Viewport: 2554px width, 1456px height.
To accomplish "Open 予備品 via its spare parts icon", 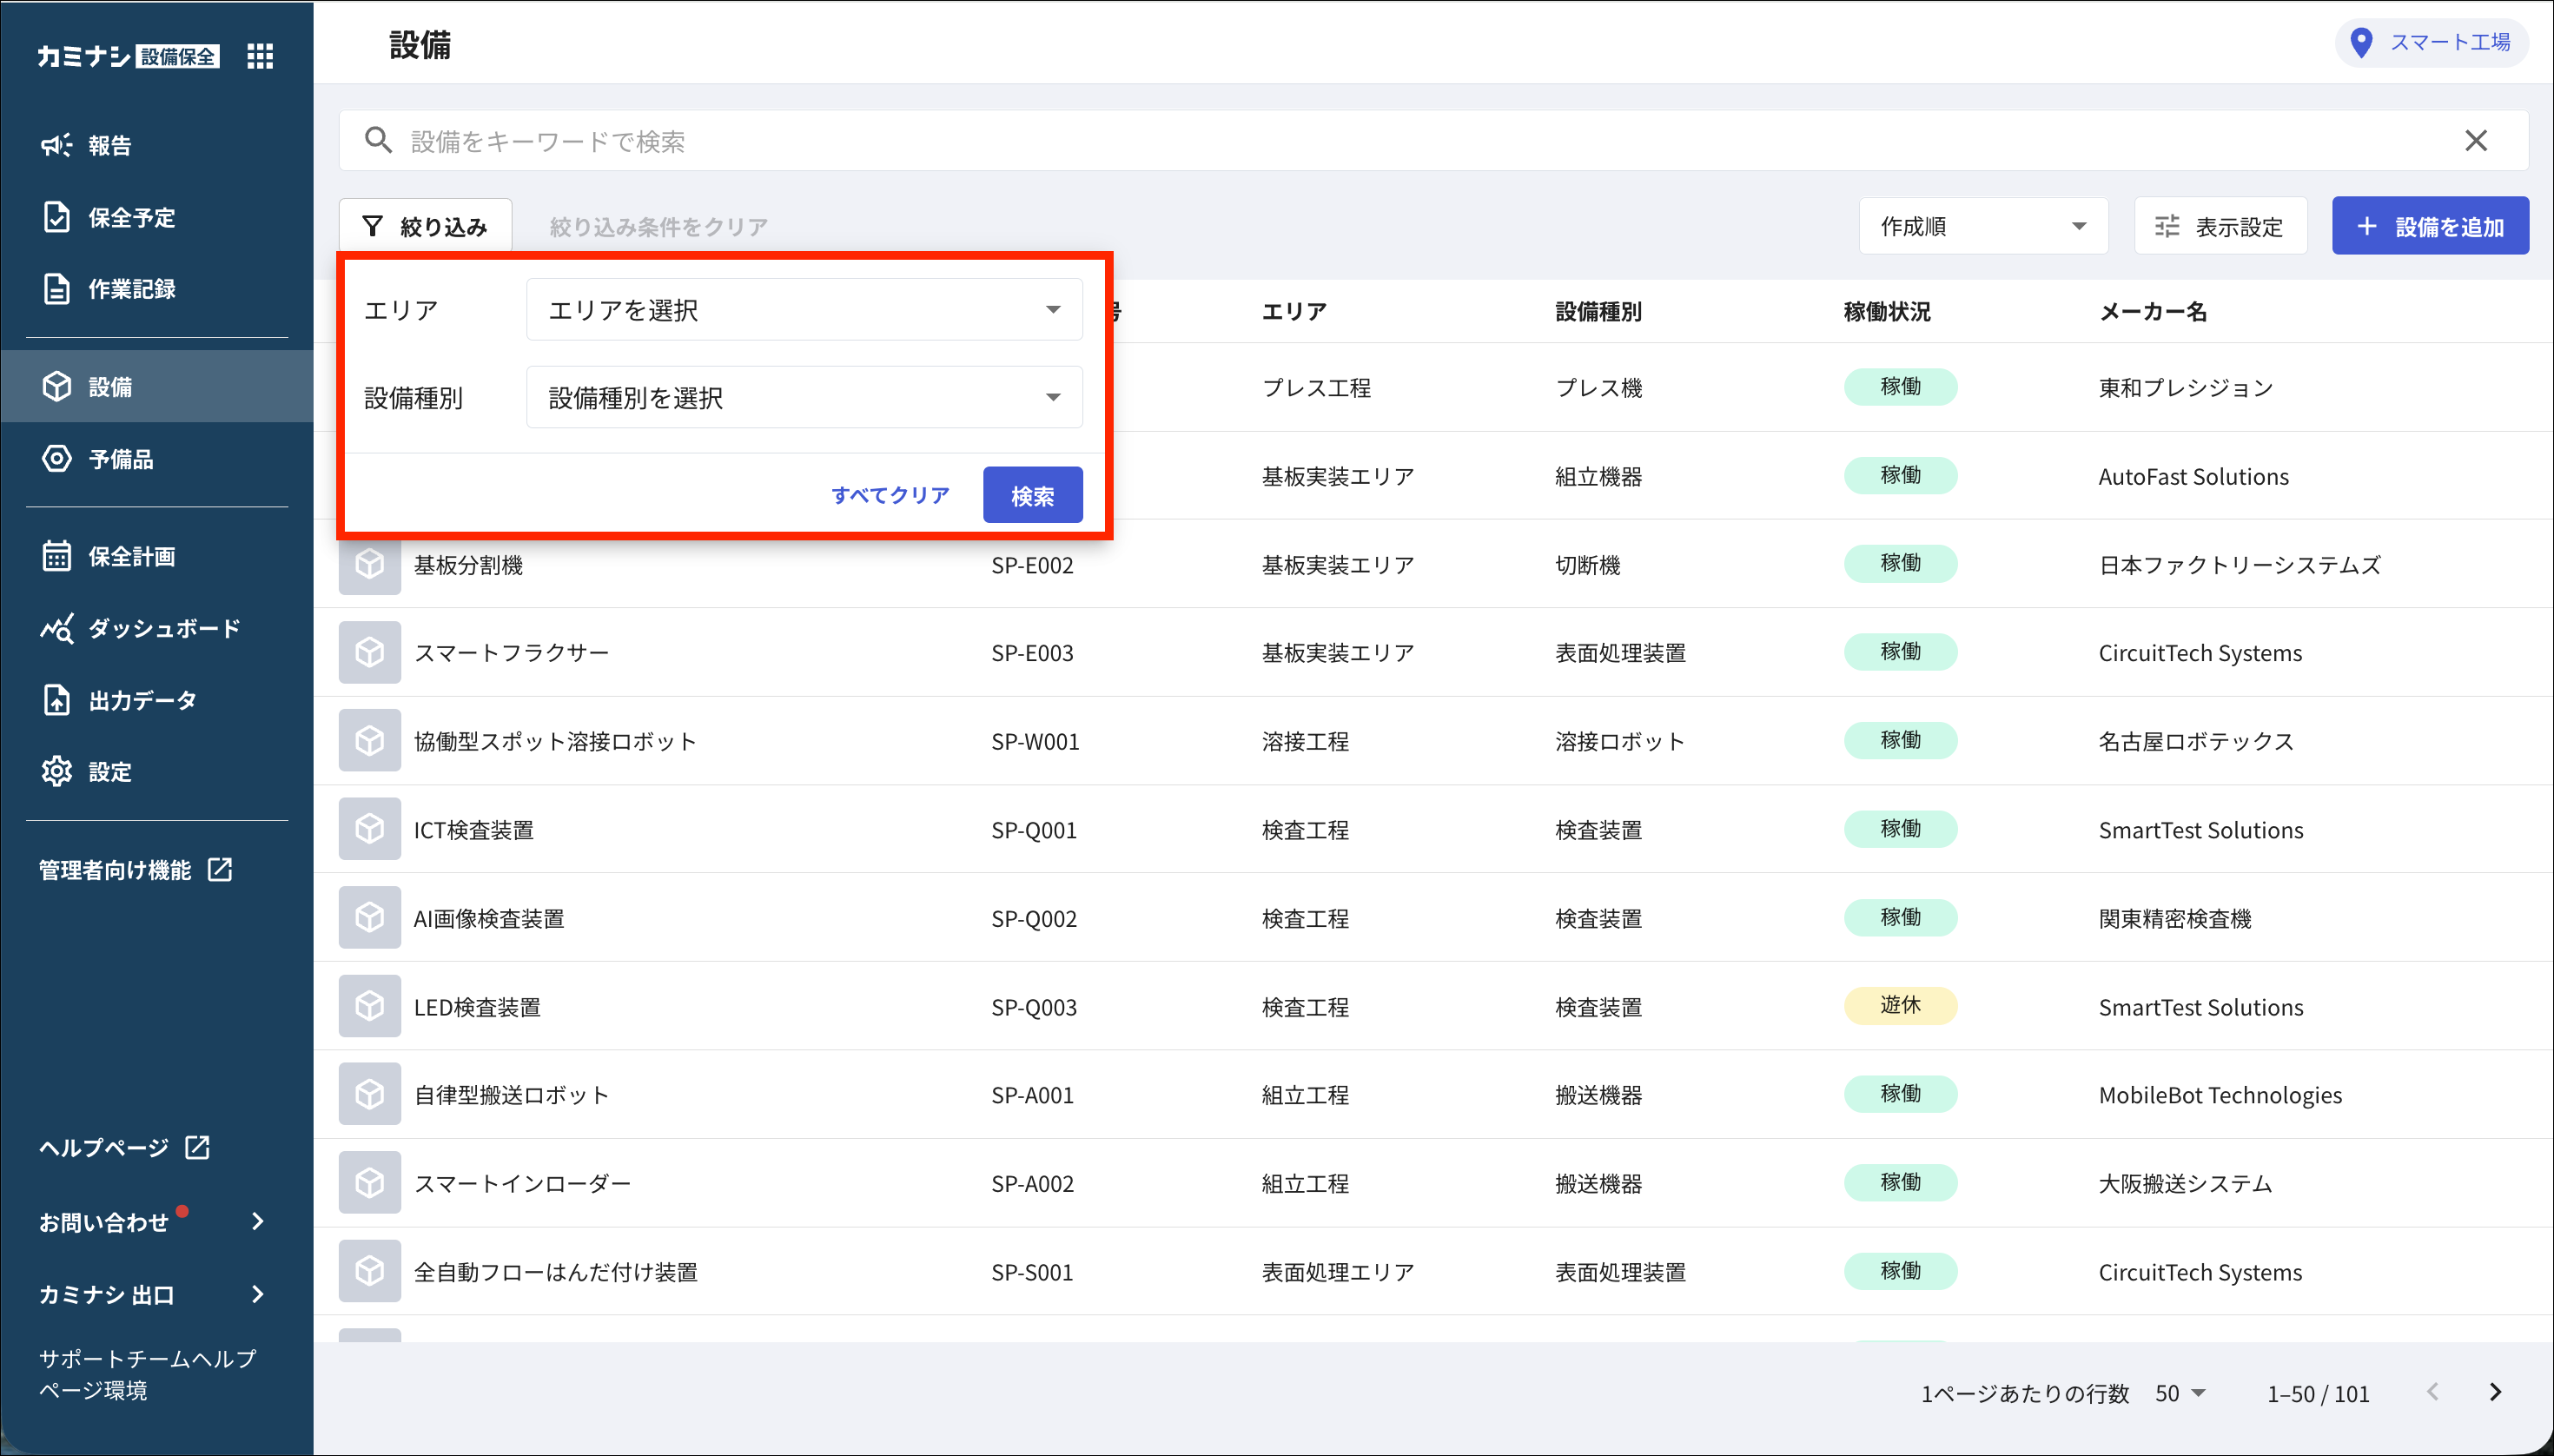I will point(57,459).
